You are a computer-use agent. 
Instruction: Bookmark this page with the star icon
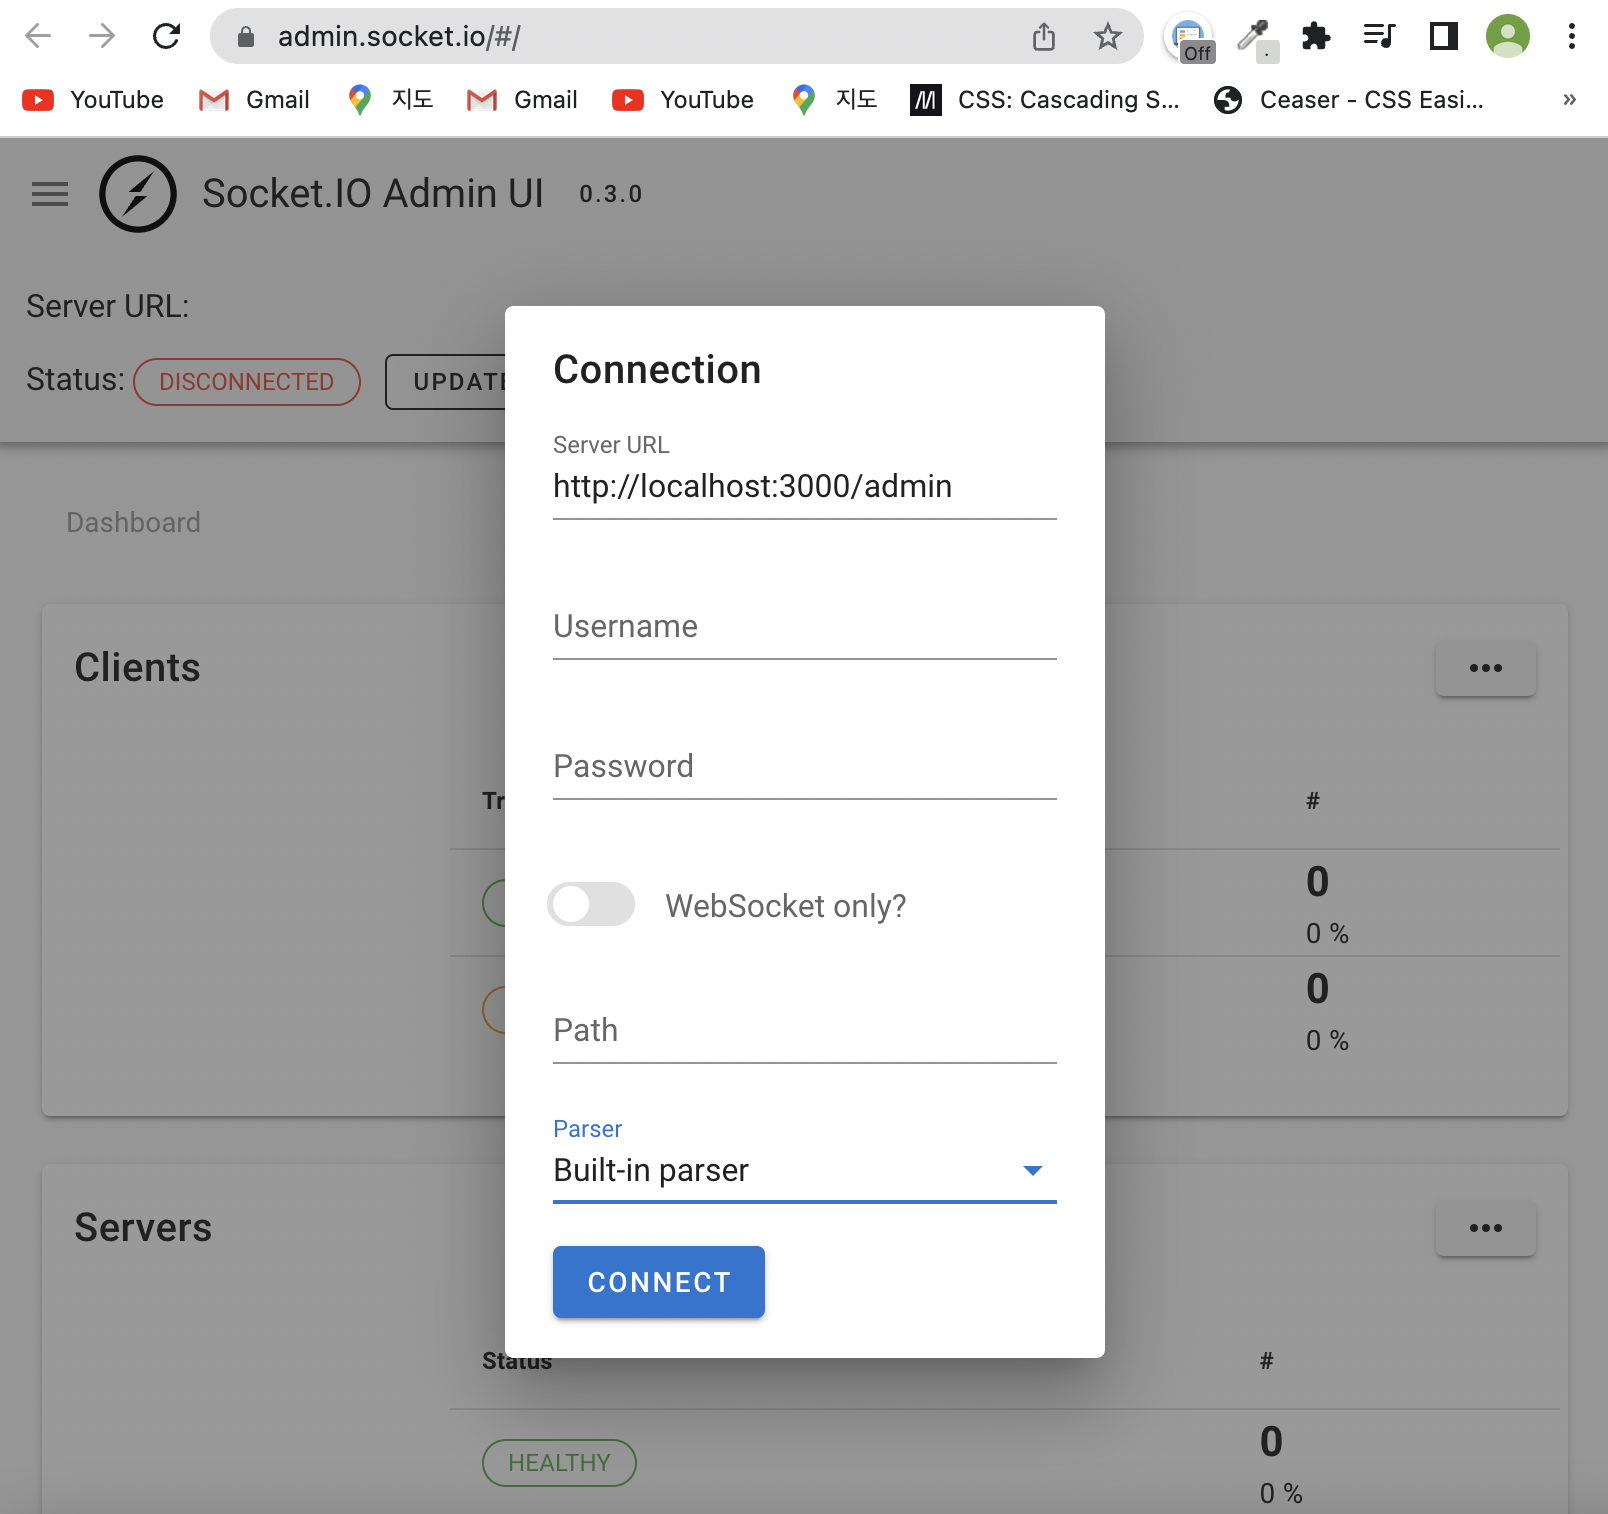[1107, 37]
